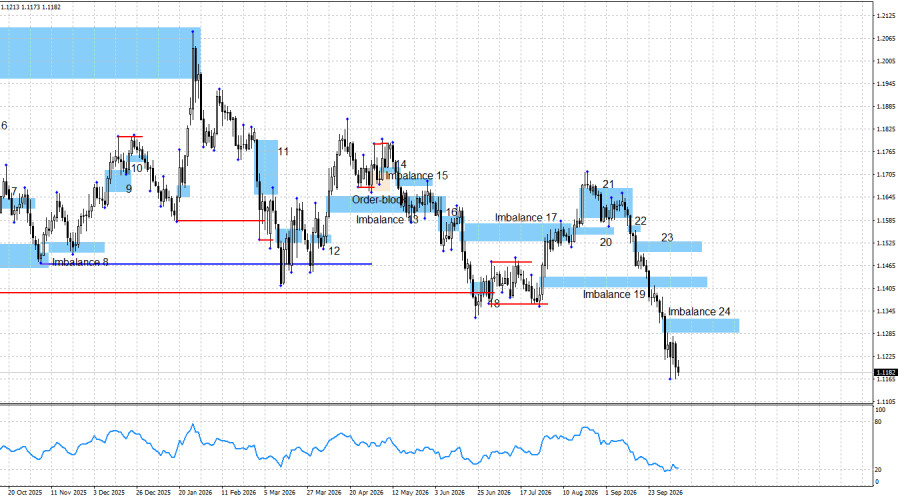This screenshot has width=900, height=500.
Task: Click the 'Order-block' label
Action: pyautogui.click(x=379, y=200)
